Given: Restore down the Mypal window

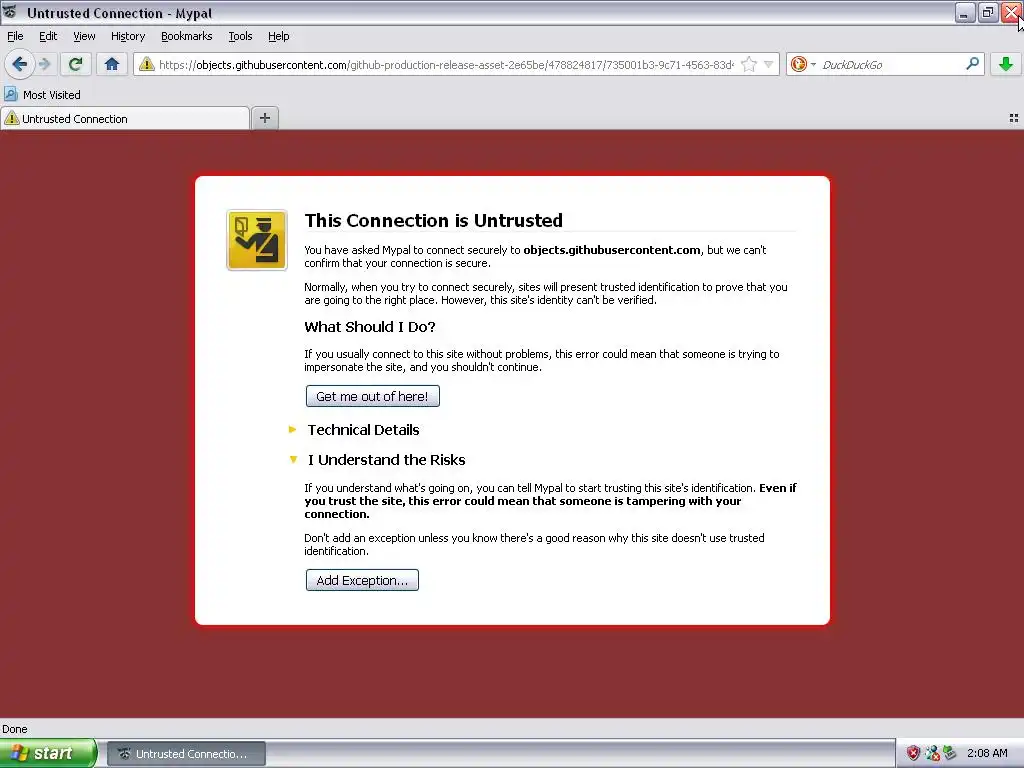Looking at the screenshot, I should click(988, 12).
